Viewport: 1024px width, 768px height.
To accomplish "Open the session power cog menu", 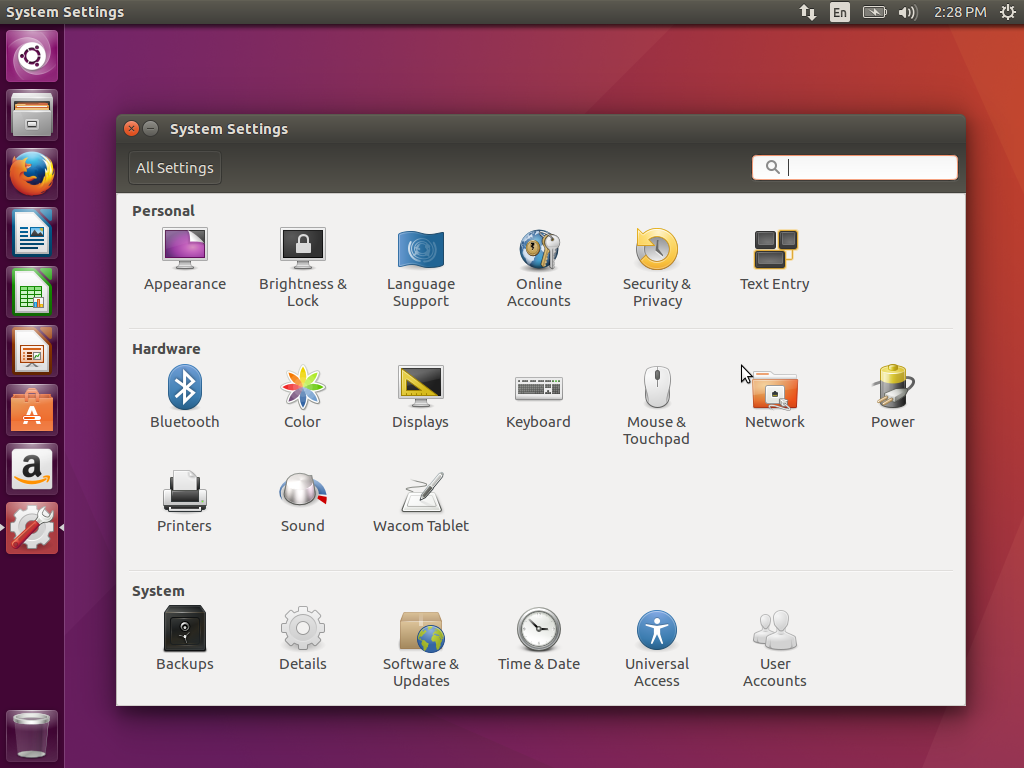I will tap(1008, 12).
